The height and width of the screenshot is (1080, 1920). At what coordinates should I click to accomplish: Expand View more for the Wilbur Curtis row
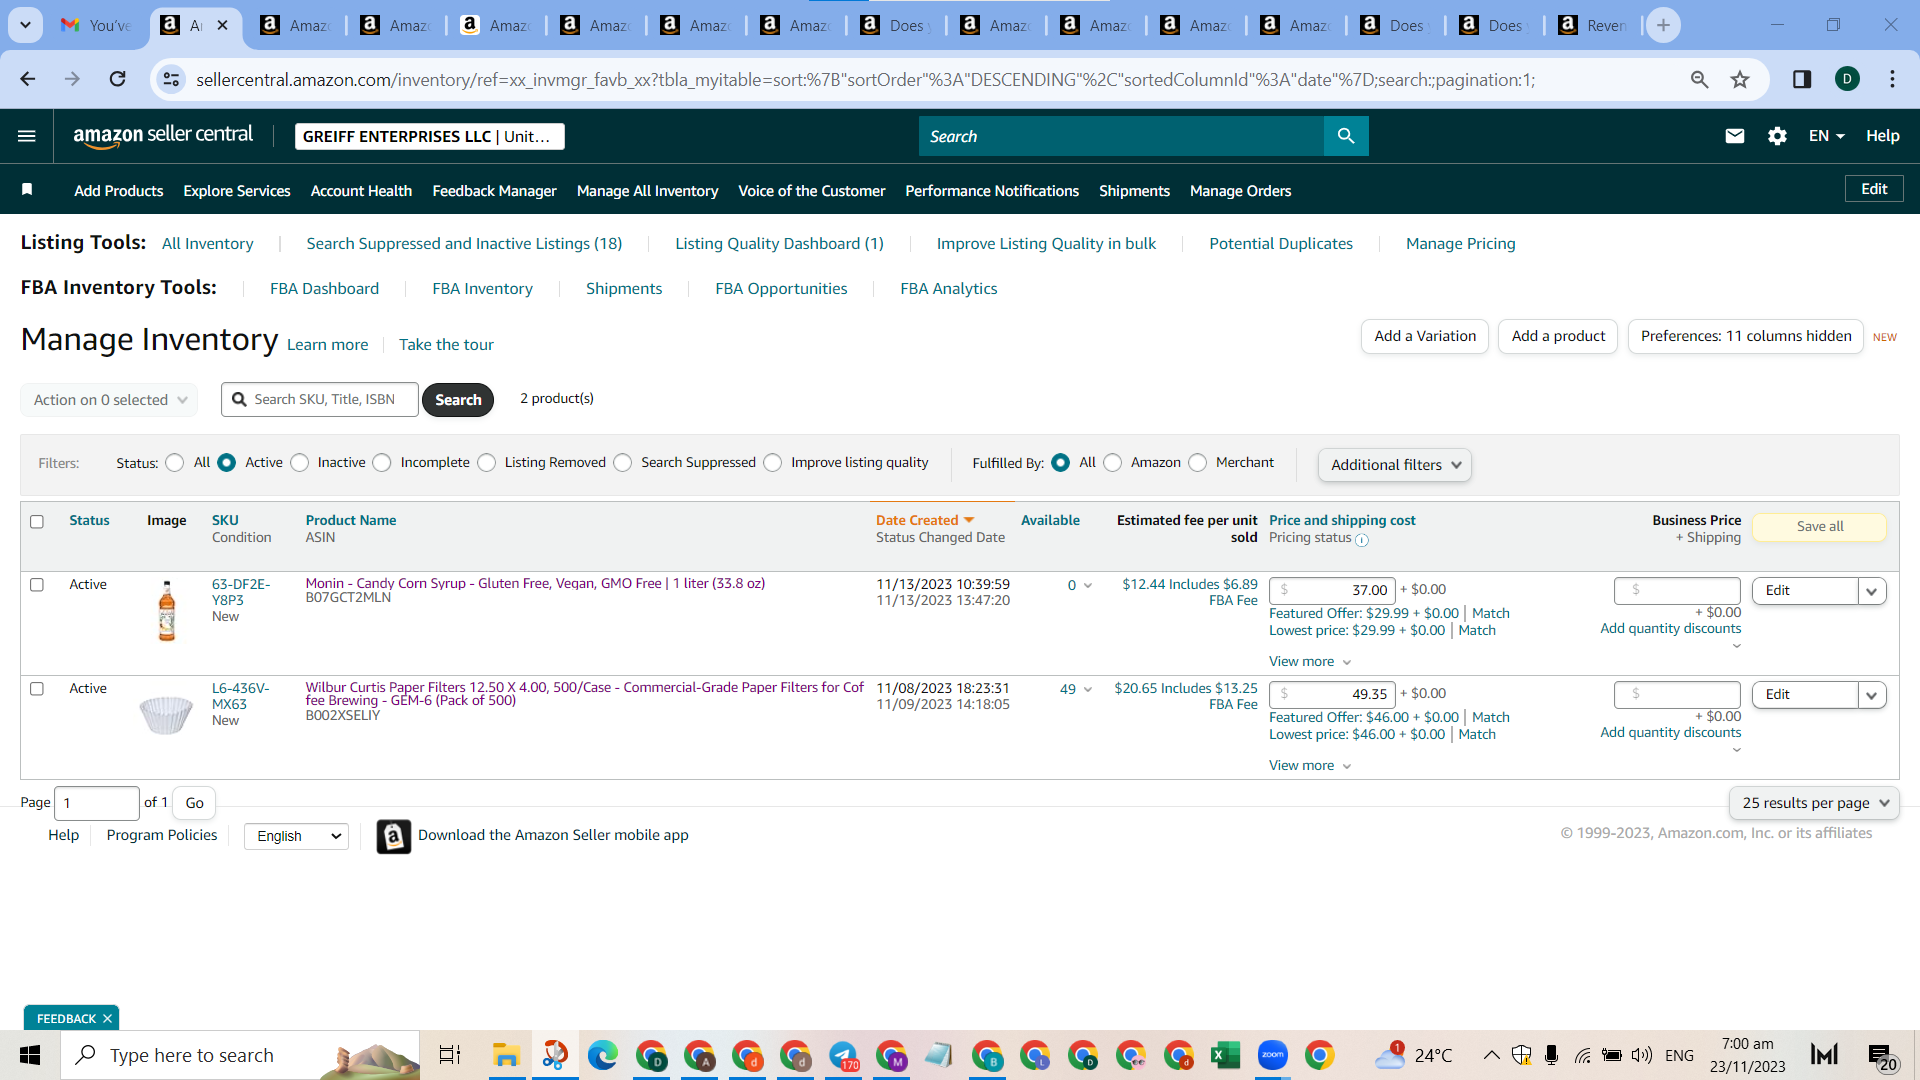(1310, 766)
